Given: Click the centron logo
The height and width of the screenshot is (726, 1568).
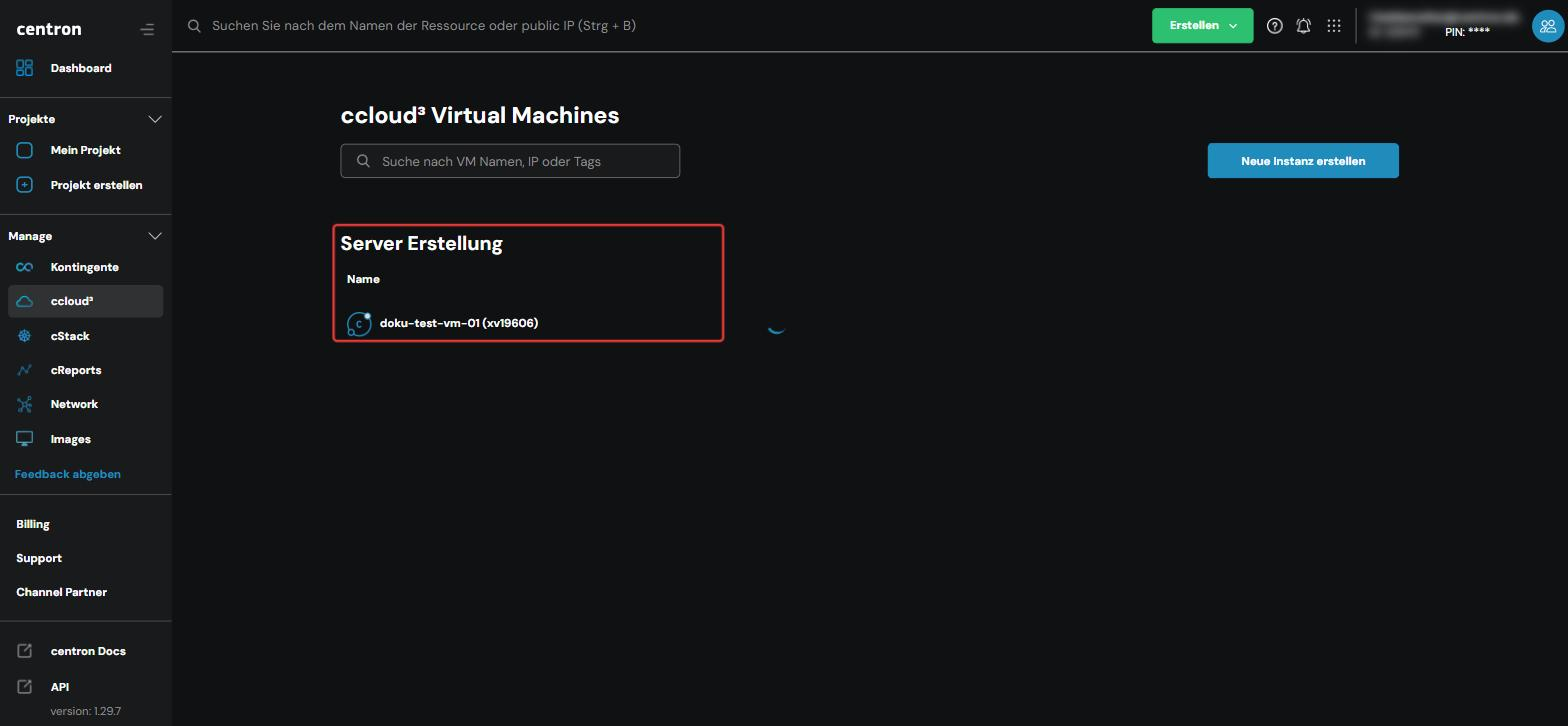Looking at the screenshot, I should click(x=49, y=29).
